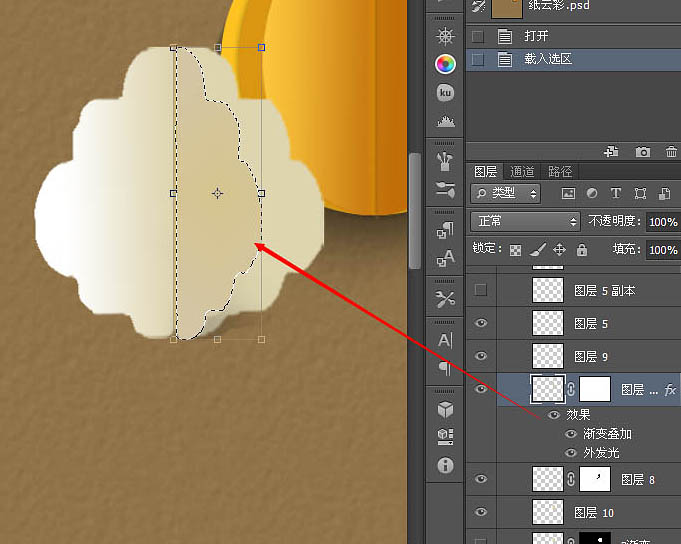This screenshot has height=544, width=681.
Task: Hide layer 图层 5
Action: [x=481, y=323]
